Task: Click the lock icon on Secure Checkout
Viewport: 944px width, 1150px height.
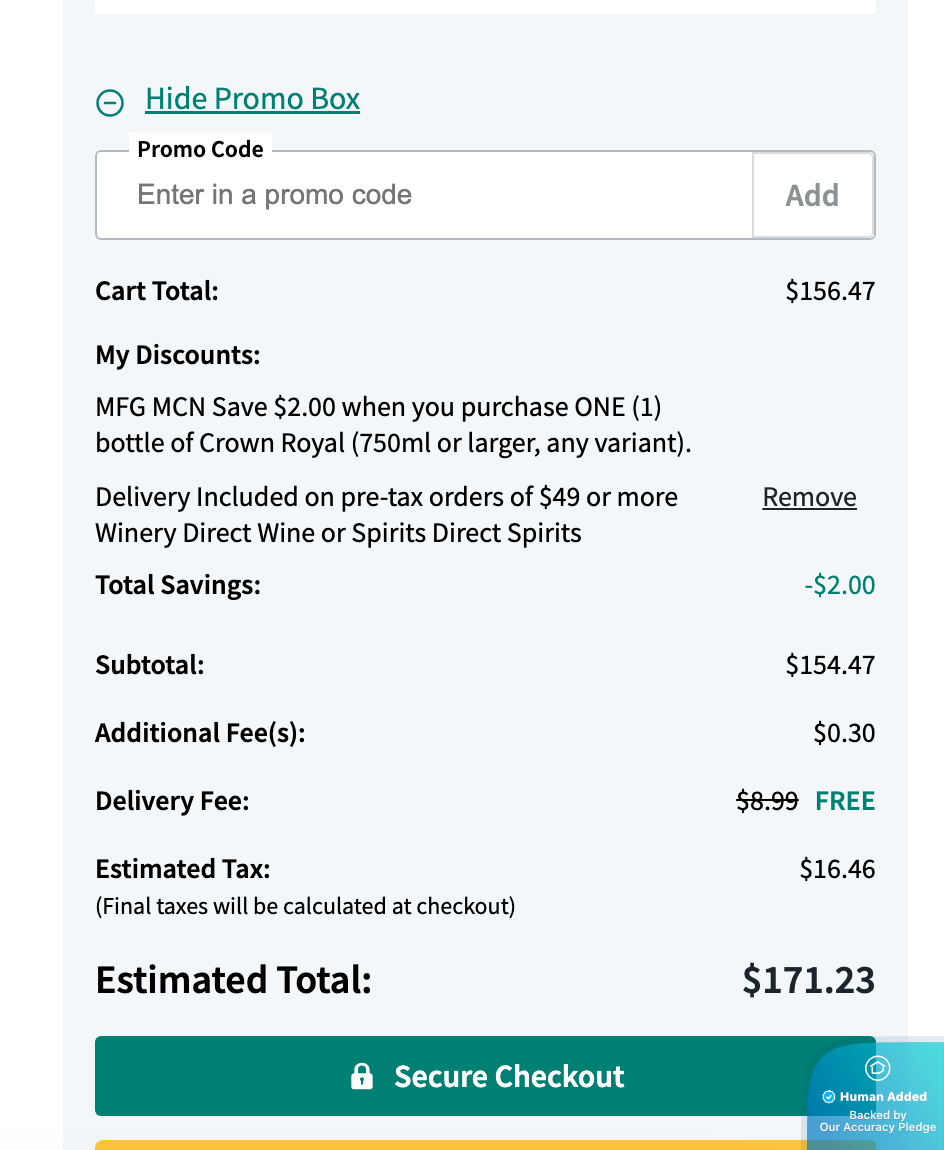Action: coord(362,1077)
